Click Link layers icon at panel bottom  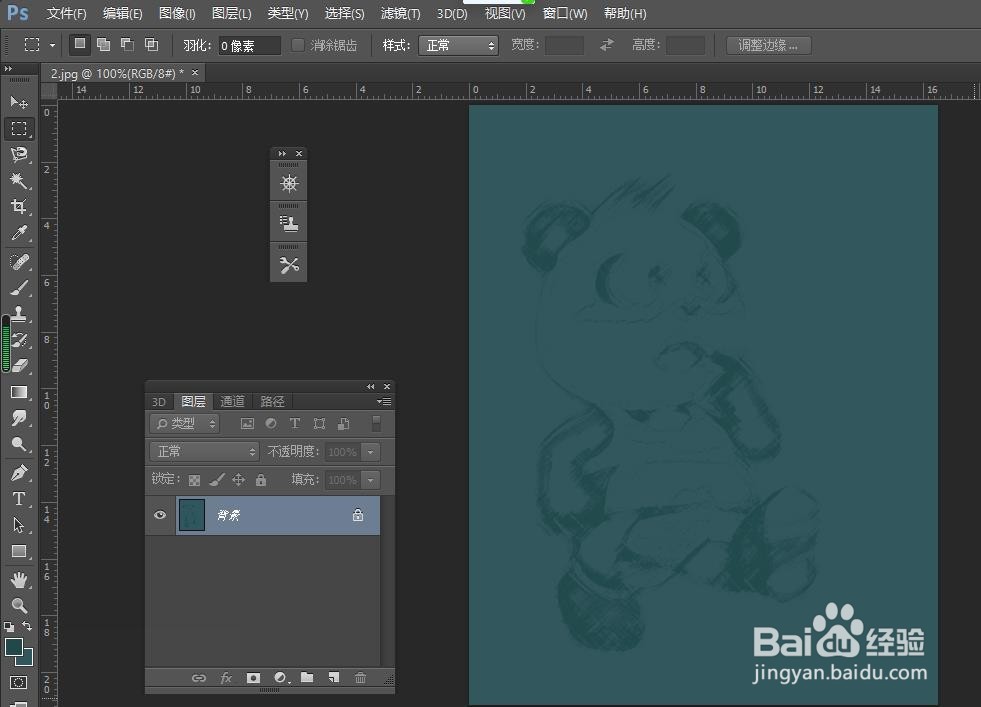[198, 678]
